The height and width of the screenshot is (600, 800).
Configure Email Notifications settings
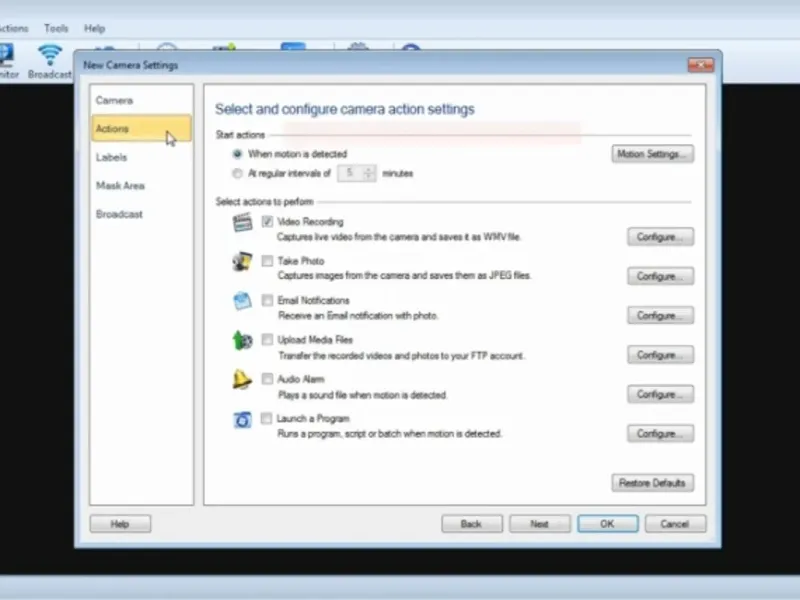coord(660,315)
